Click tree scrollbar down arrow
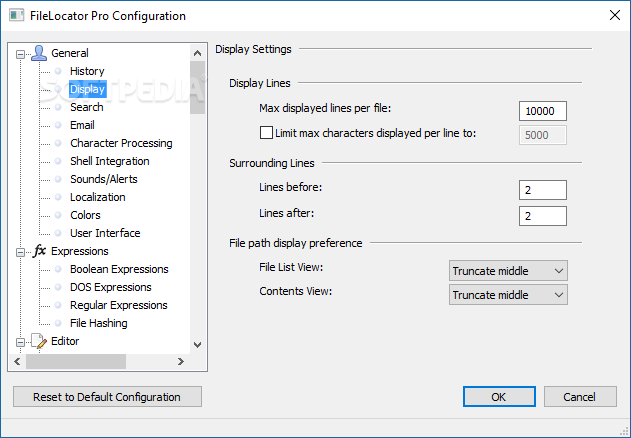Screen dimensions: 631x438 coord(197,345)
